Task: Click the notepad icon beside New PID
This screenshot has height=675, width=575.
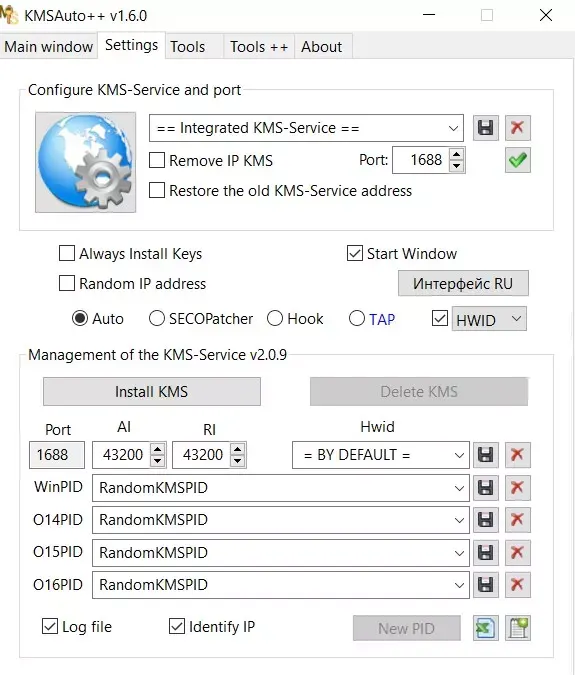Action: (517, 628)
